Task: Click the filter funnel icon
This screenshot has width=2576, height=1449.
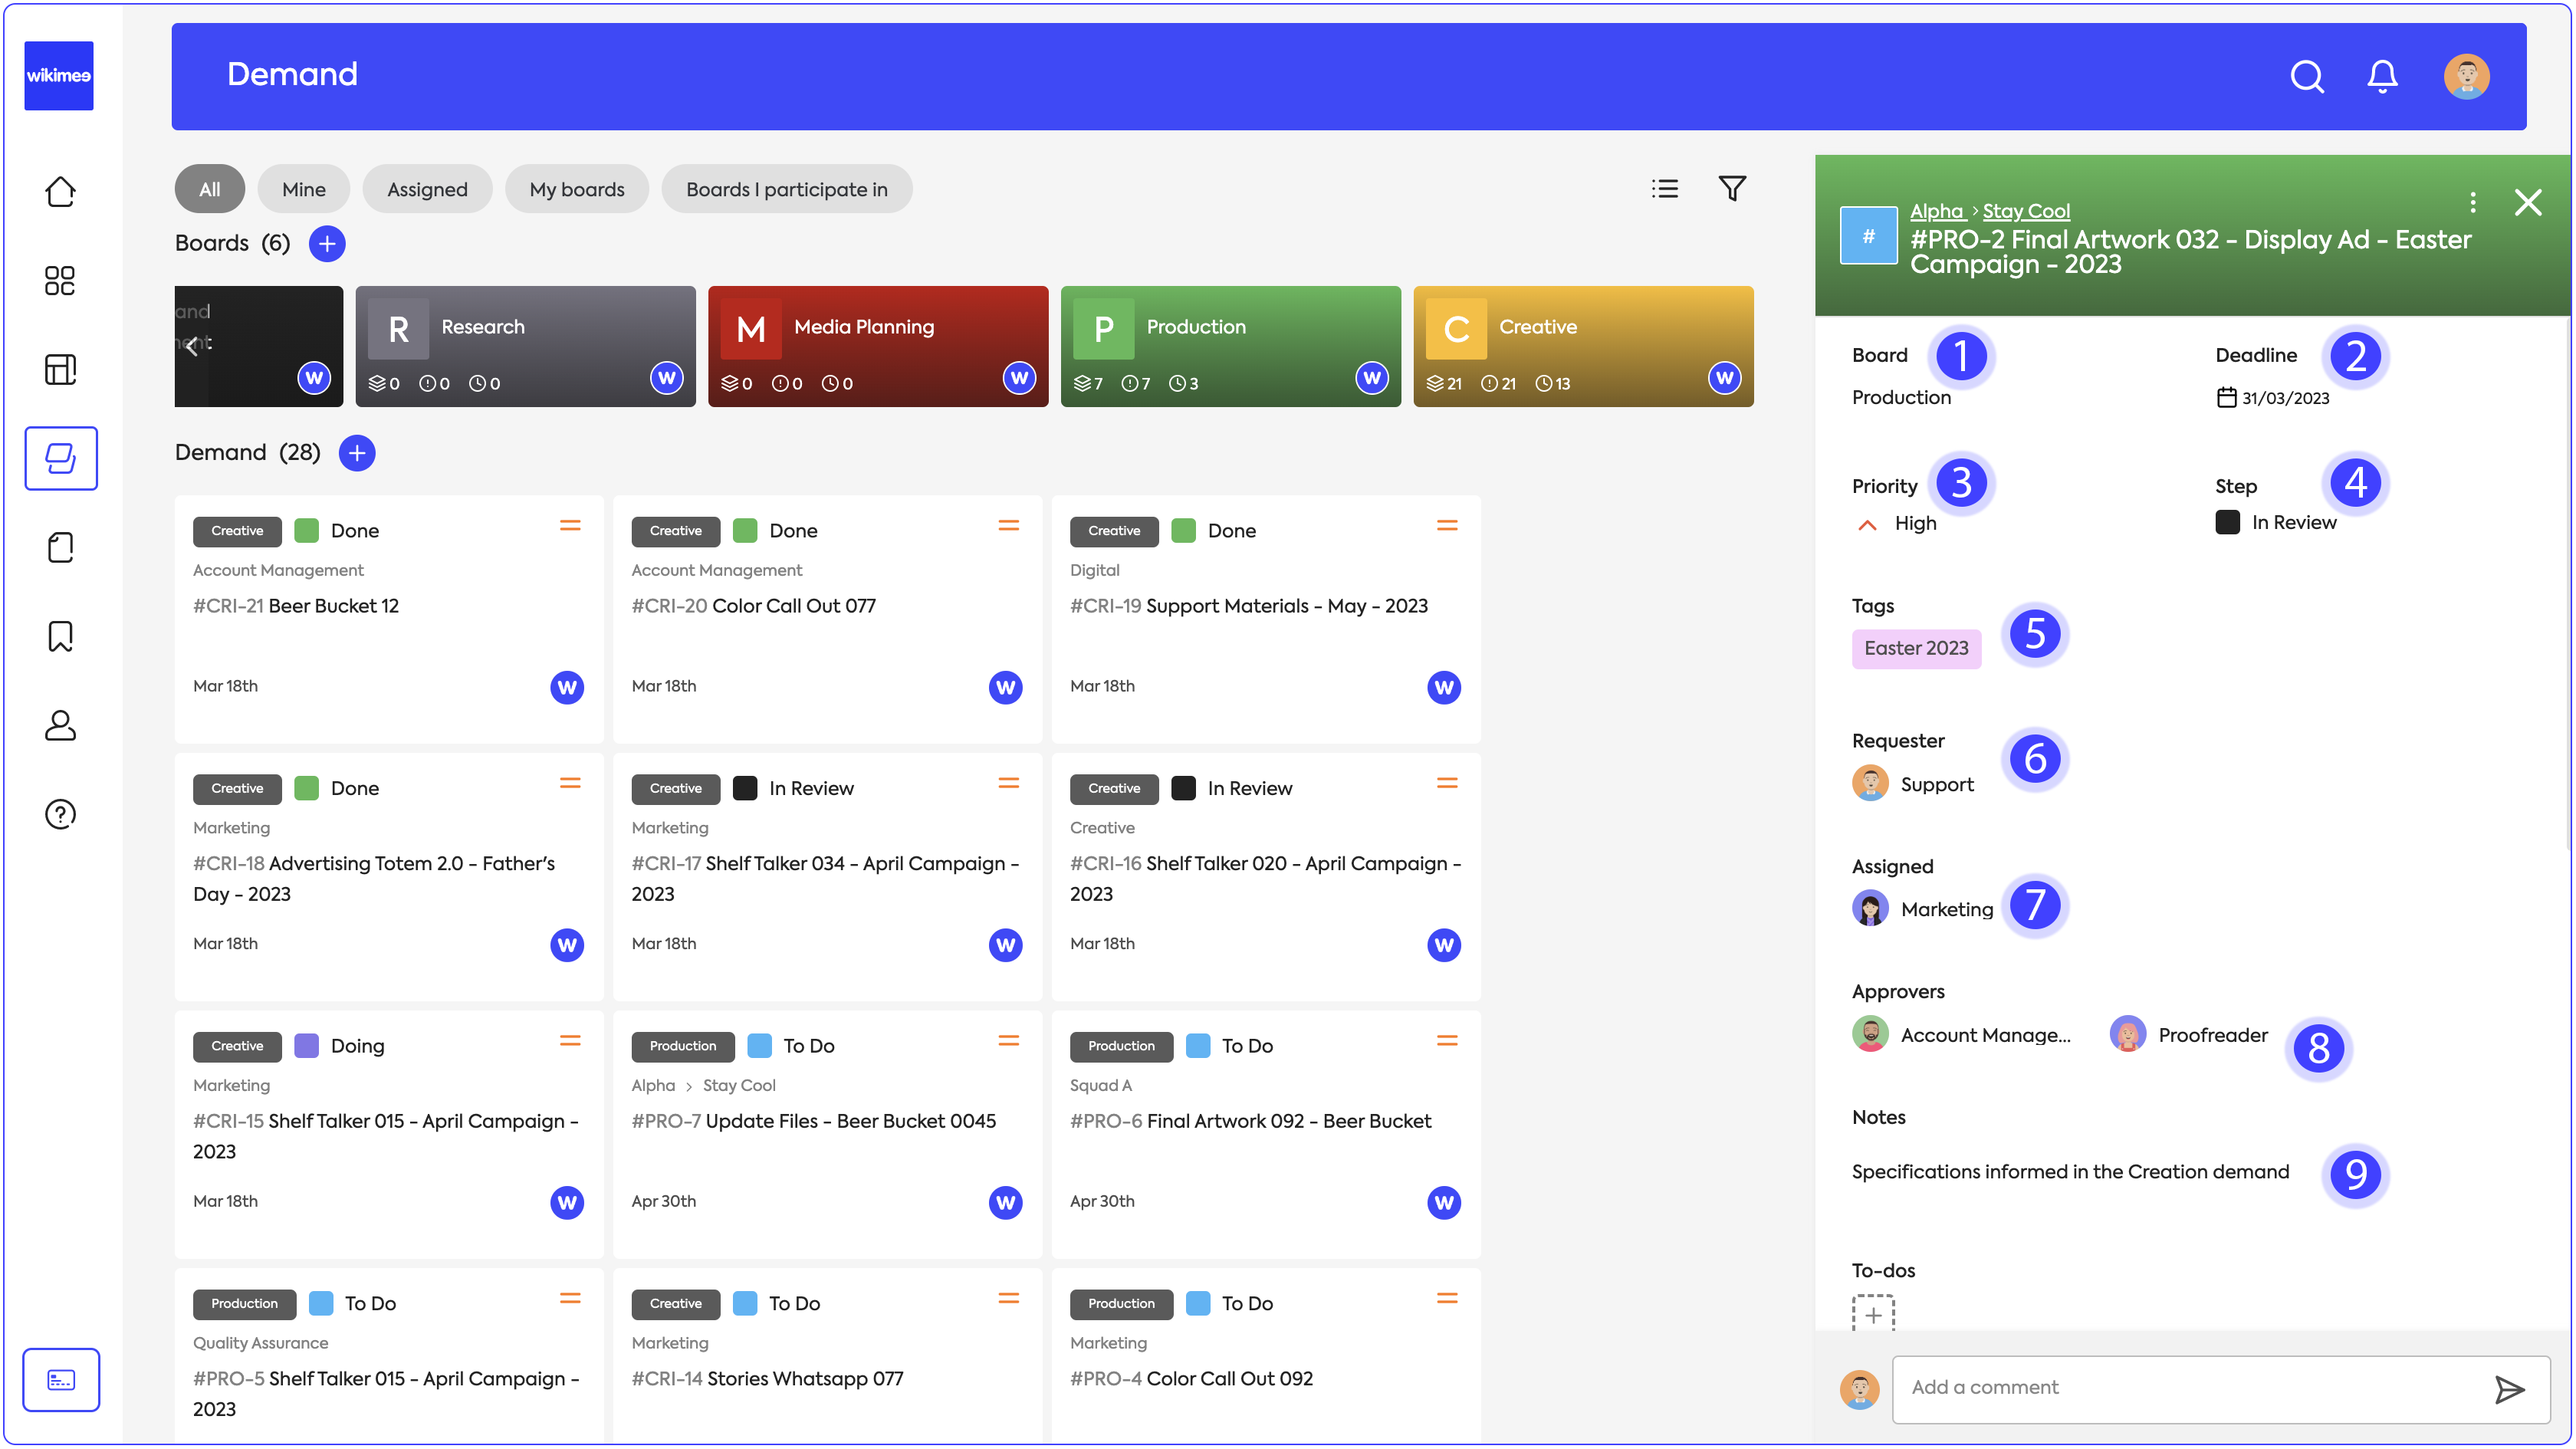Action: click(x=1731, y=188)
